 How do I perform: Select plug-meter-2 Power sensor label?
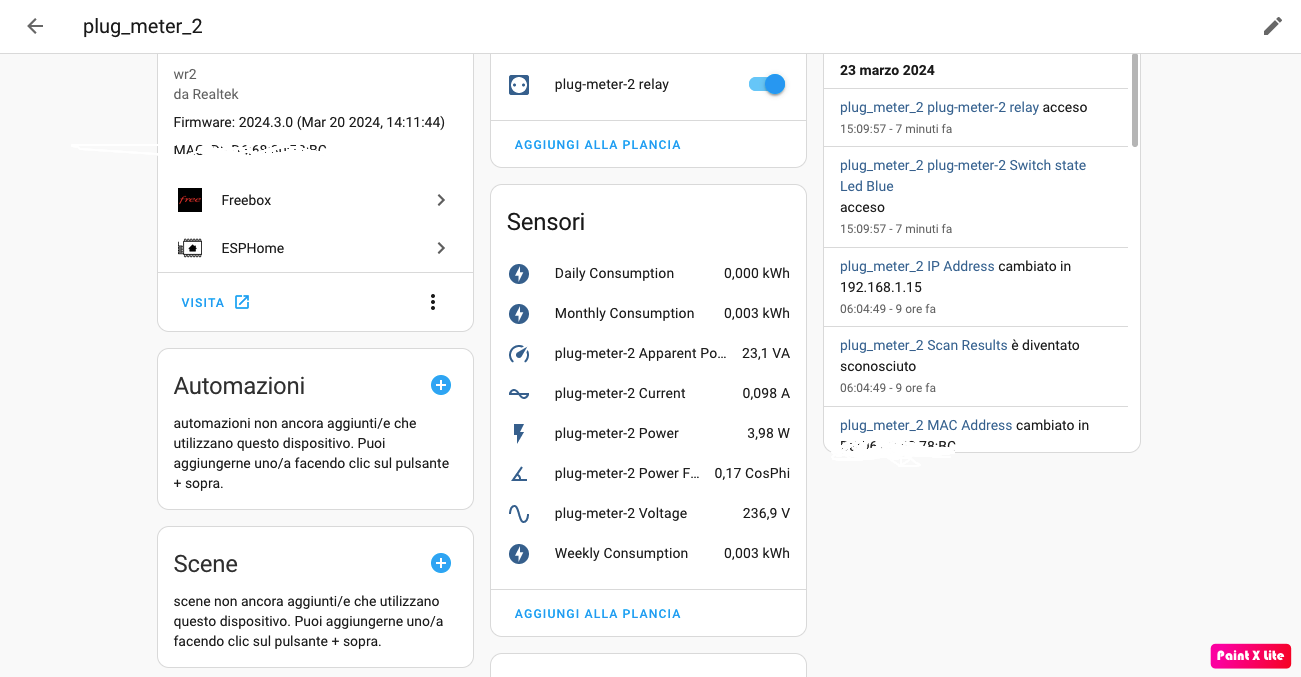(x=617, y=433)
